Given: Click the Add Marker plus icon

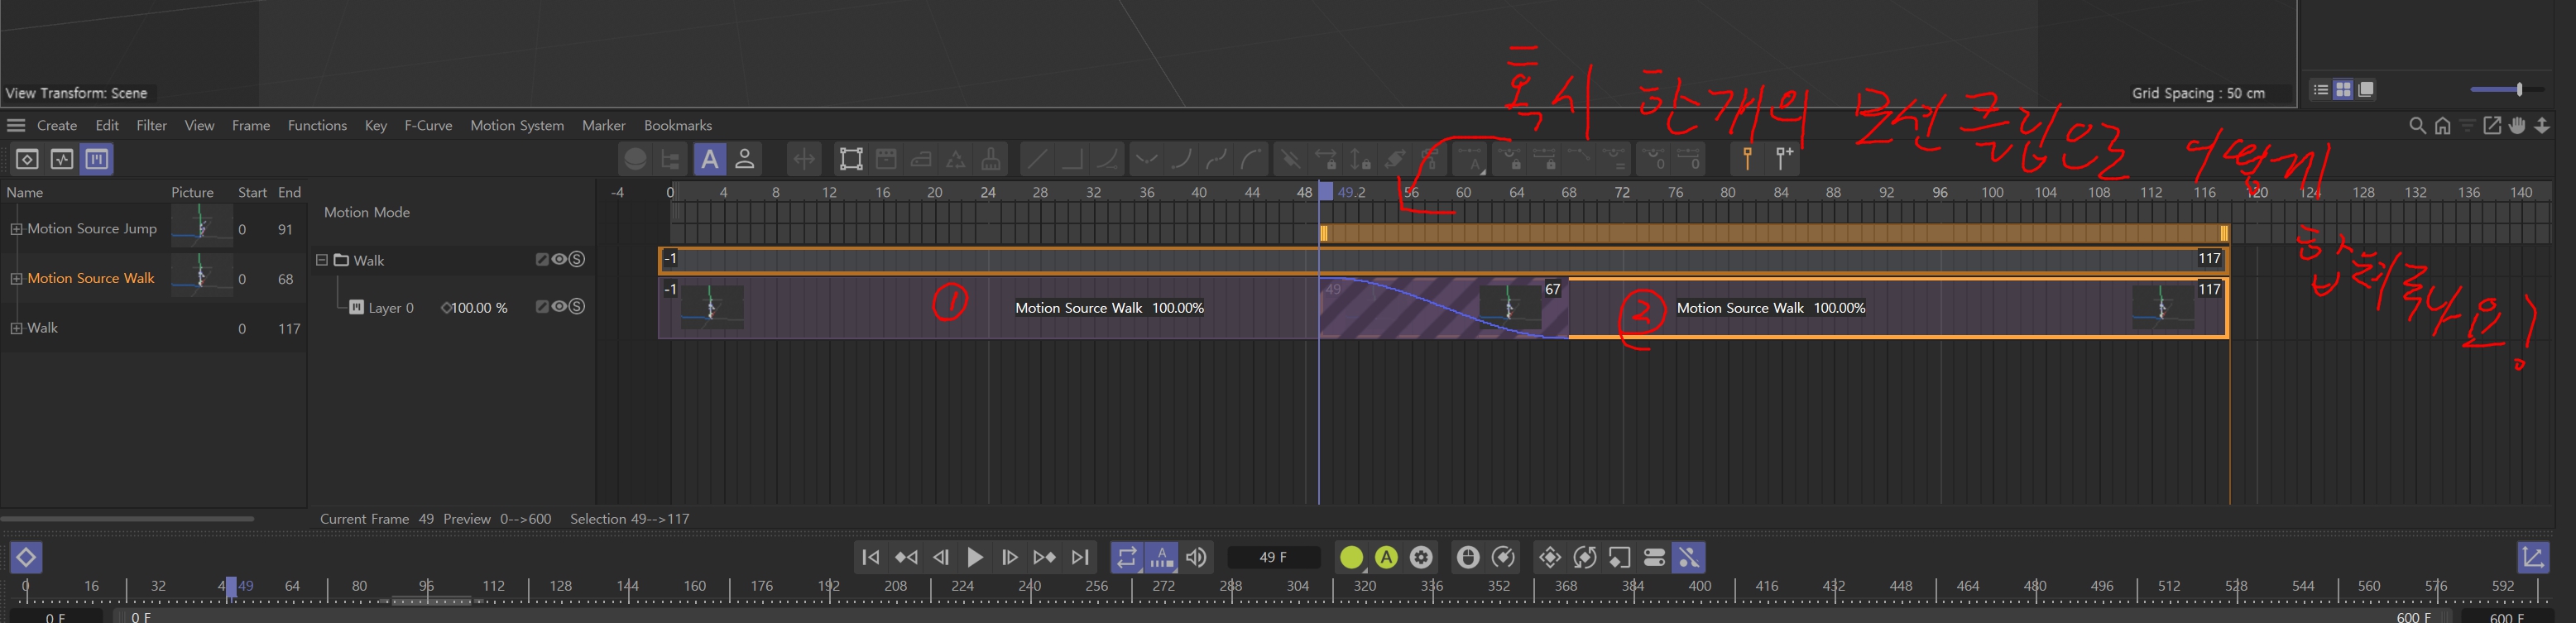Looking at the screenshot, I should [1784, 159].
